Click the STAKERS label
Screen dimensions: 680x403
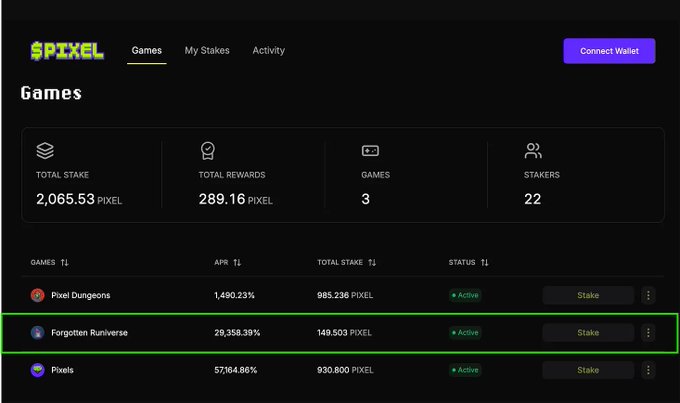(542, 175)
